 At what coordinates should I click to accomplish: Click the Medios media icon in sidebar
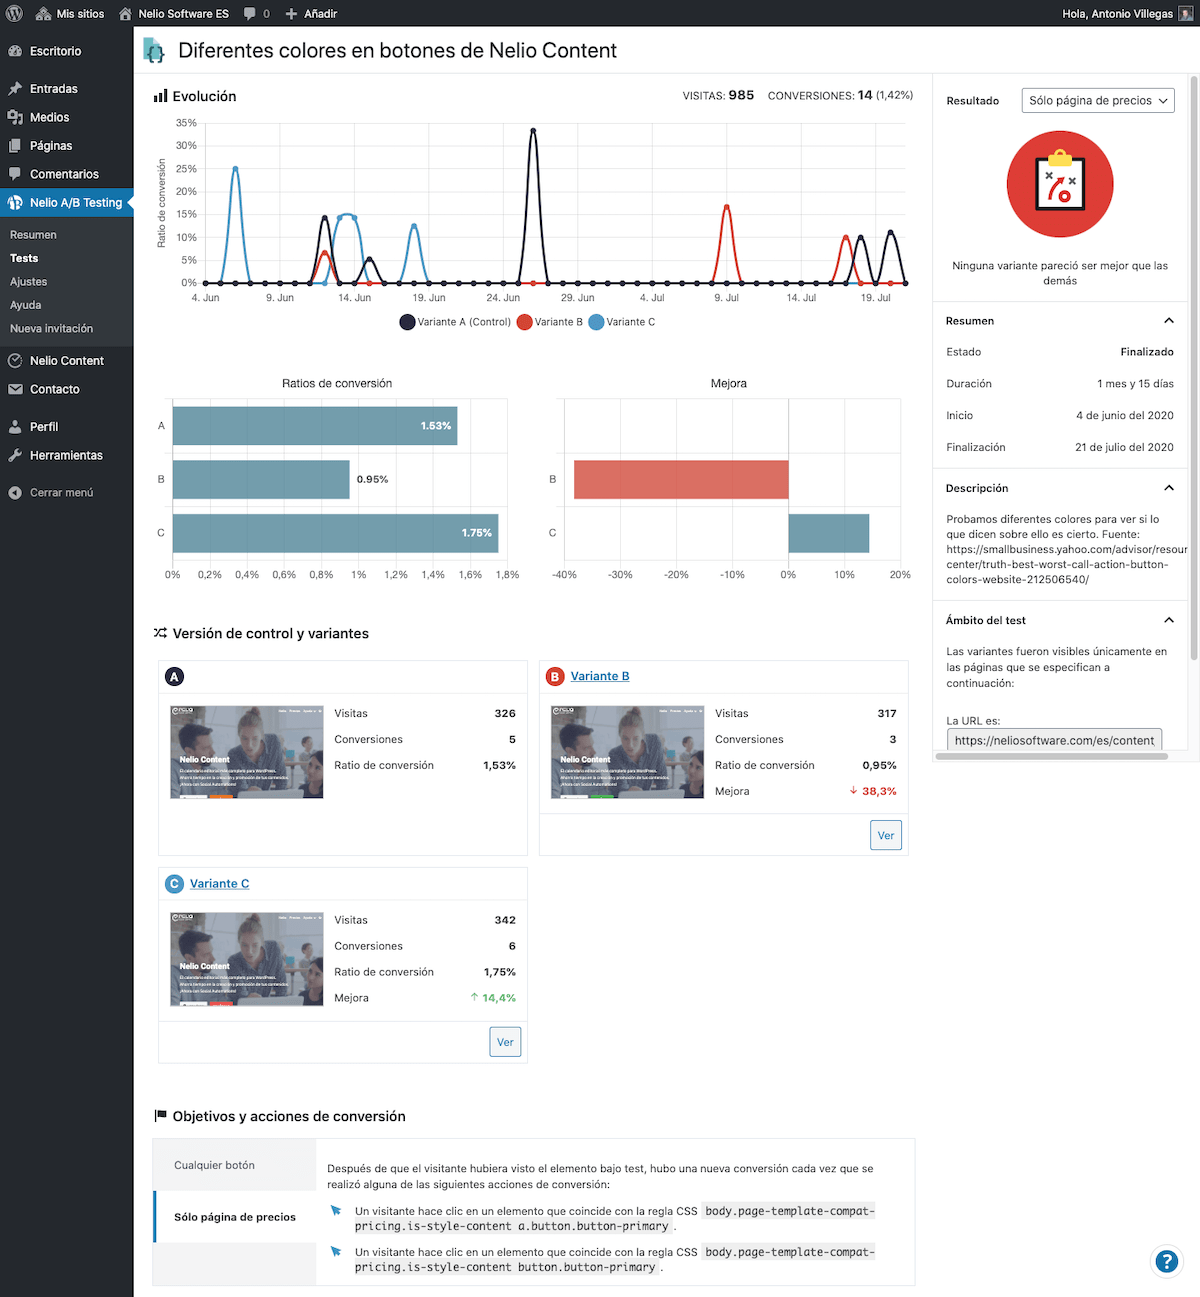coord(15,117)
